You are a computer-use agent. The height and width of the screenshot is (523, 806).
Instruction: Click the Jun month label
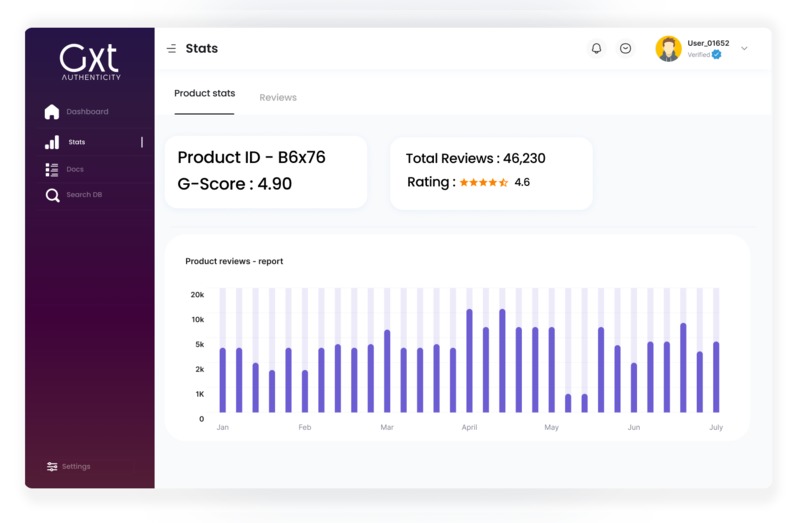(x=634, y=427)
